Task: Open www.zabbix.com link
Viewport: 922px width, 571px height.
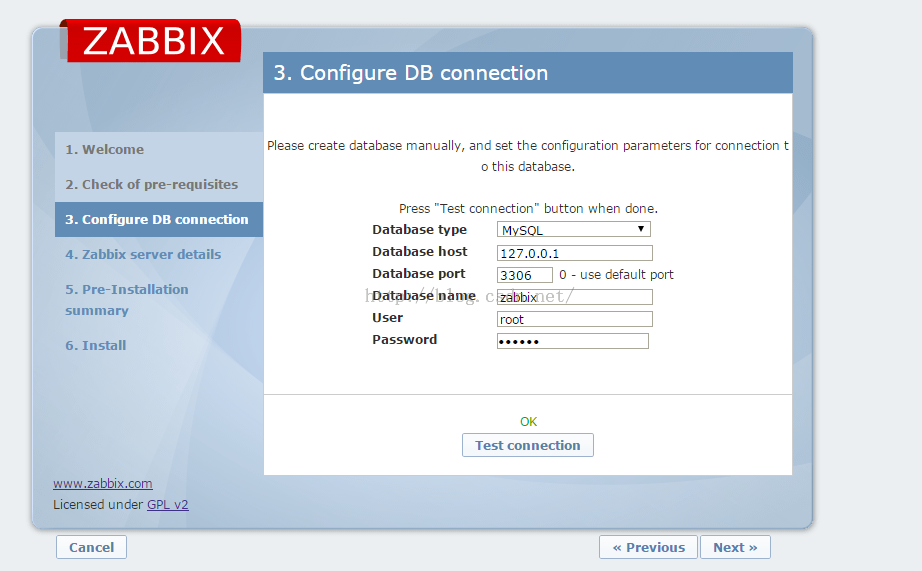Action: coord(103,483)
